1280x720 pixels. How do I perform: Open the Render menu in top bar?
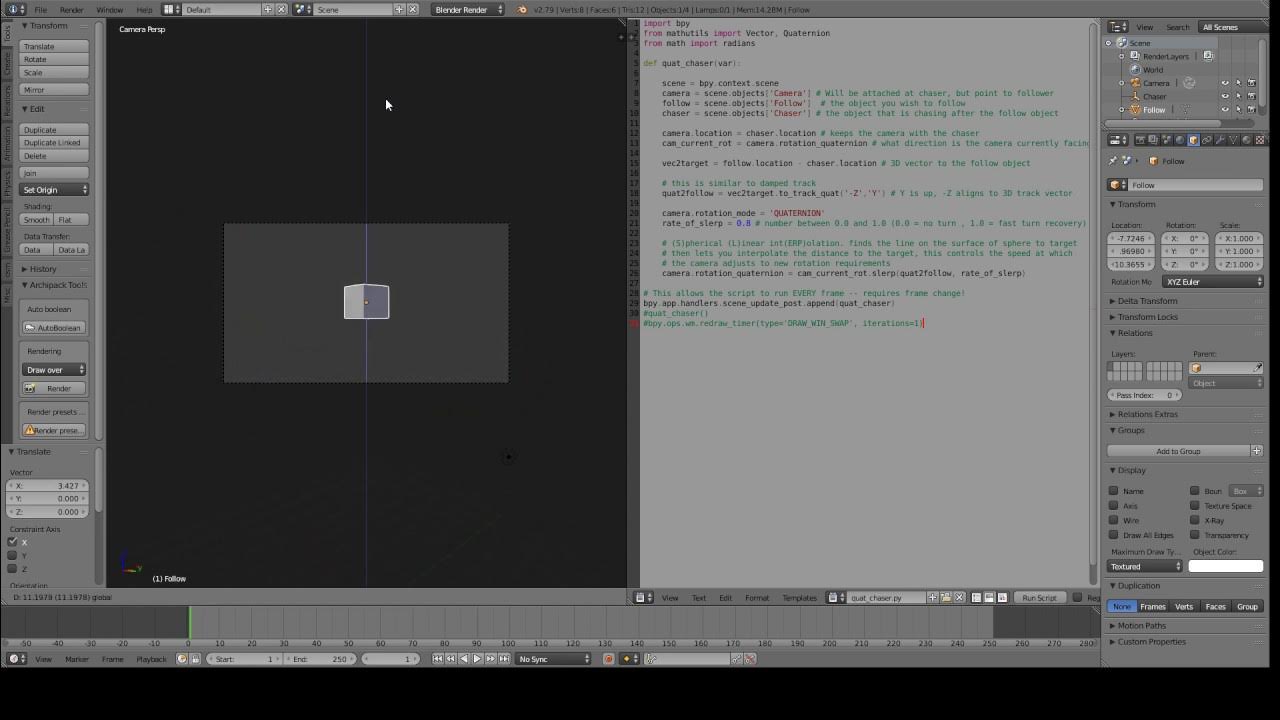[x=71, y=10]
